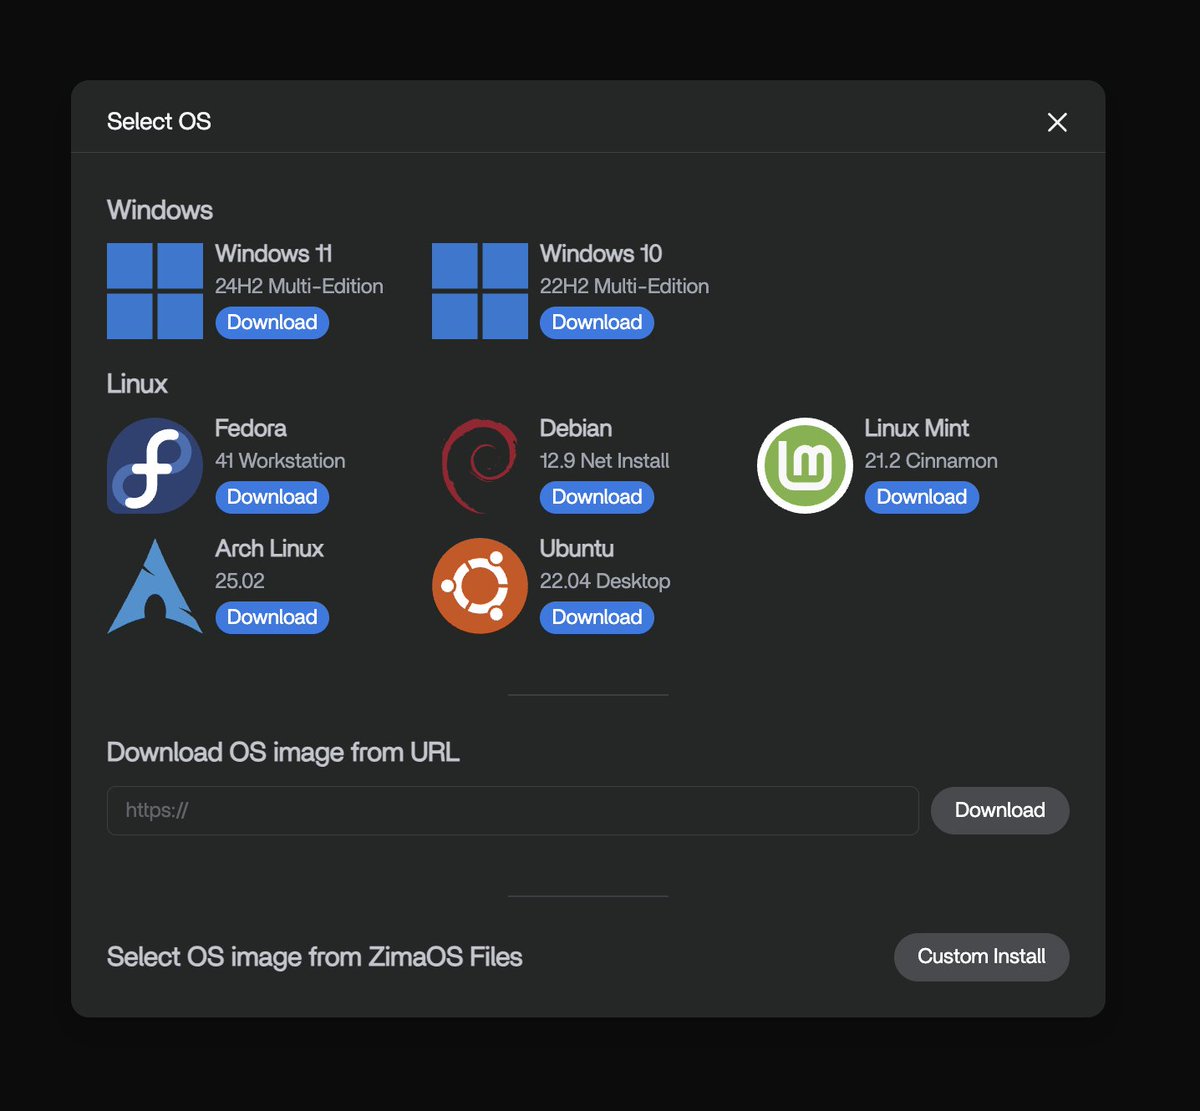The height and width of the screenshot is (1111, 1200).
Task: Click the 24H2 Multi-Edition version text
Action: [299, 286]
